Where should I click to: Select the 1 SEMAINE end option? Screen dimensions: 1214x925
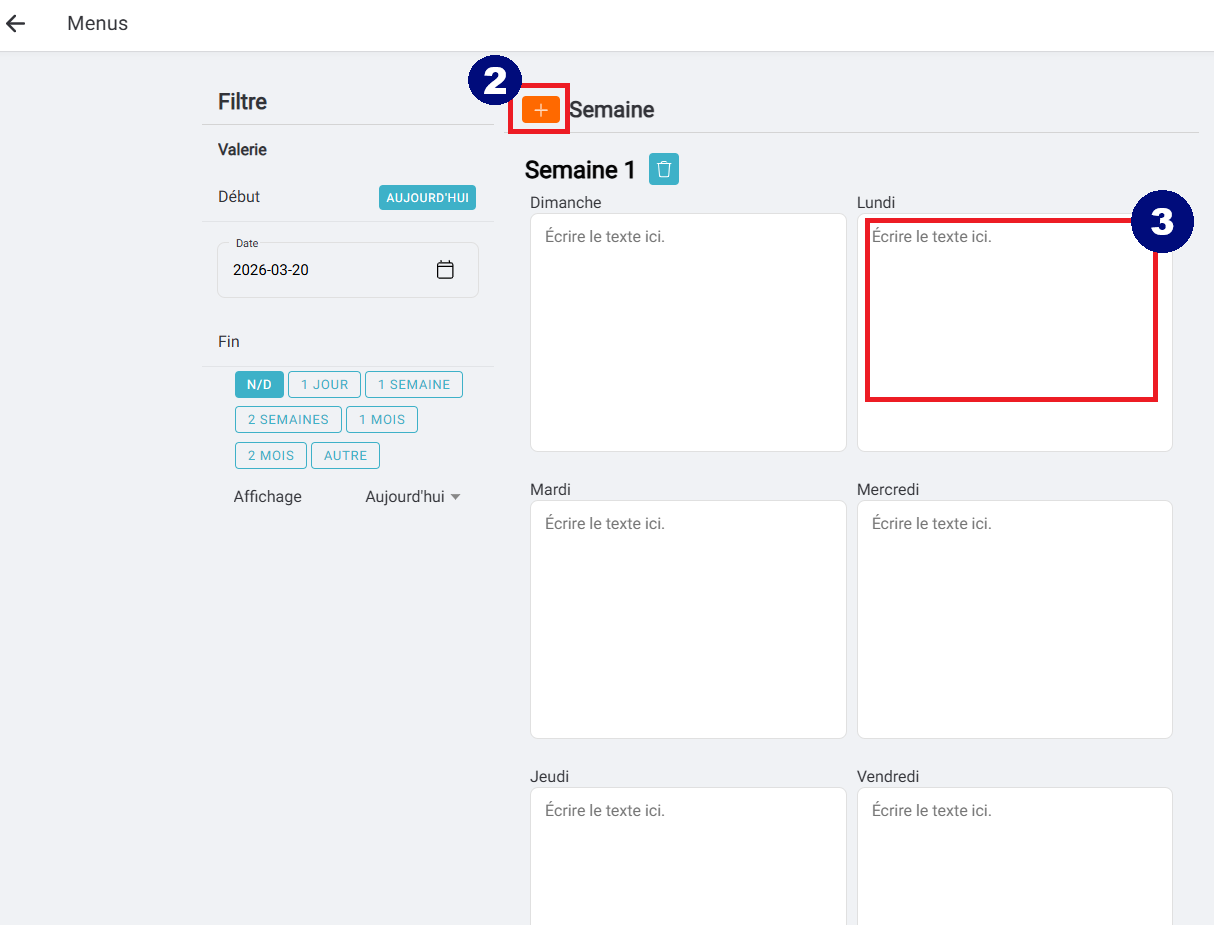pyautogui.click(x=413, y=385)
